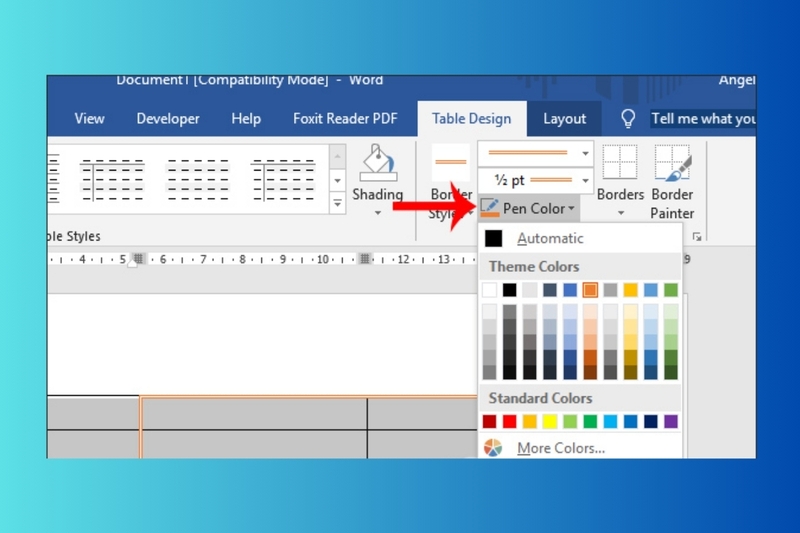Image resolution: width=800 pixels, height=533 pixels.
Task: Click the Border Styles sample icon
Action: tap(451, 162)
